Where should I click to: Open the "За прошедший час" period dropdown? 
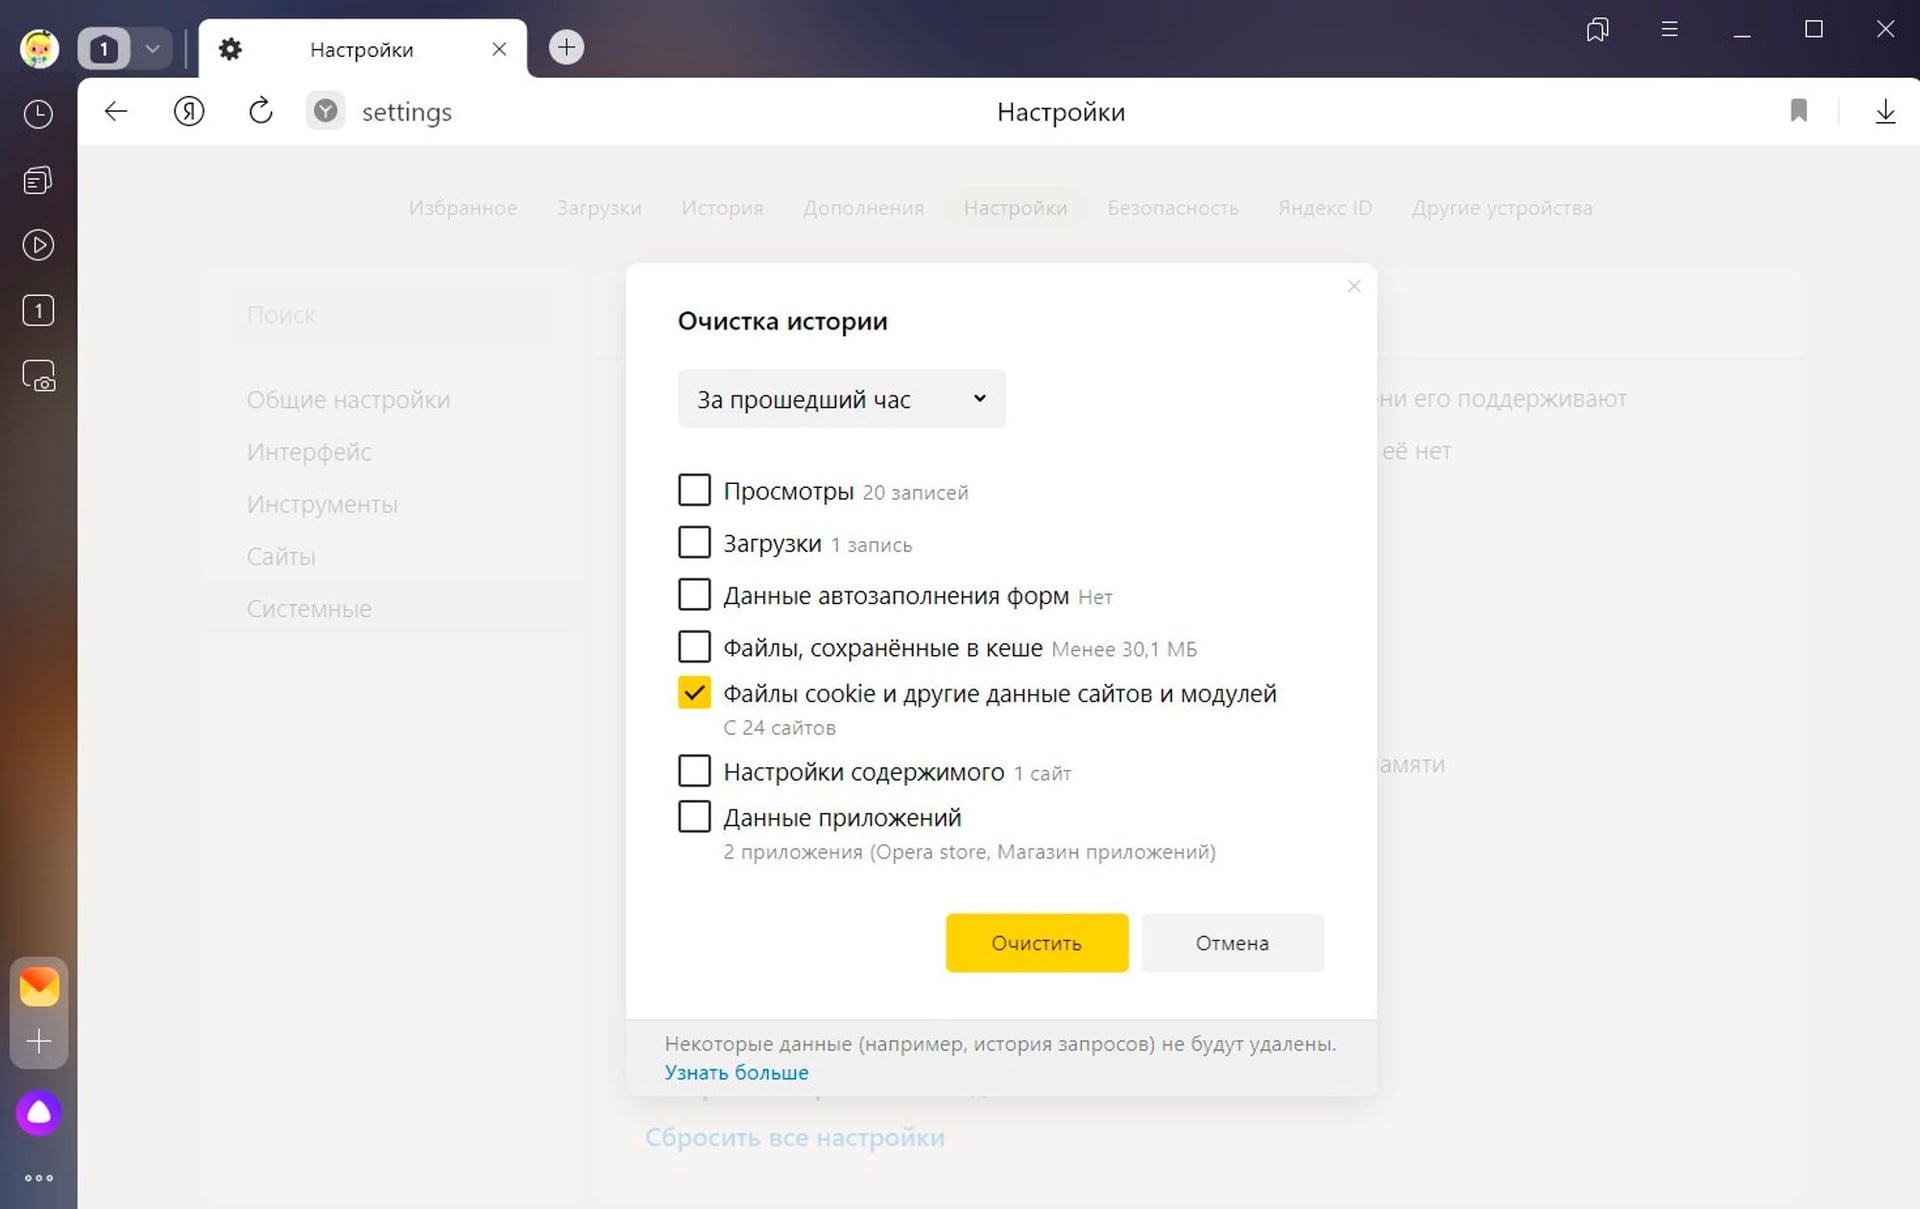point(841,399)
